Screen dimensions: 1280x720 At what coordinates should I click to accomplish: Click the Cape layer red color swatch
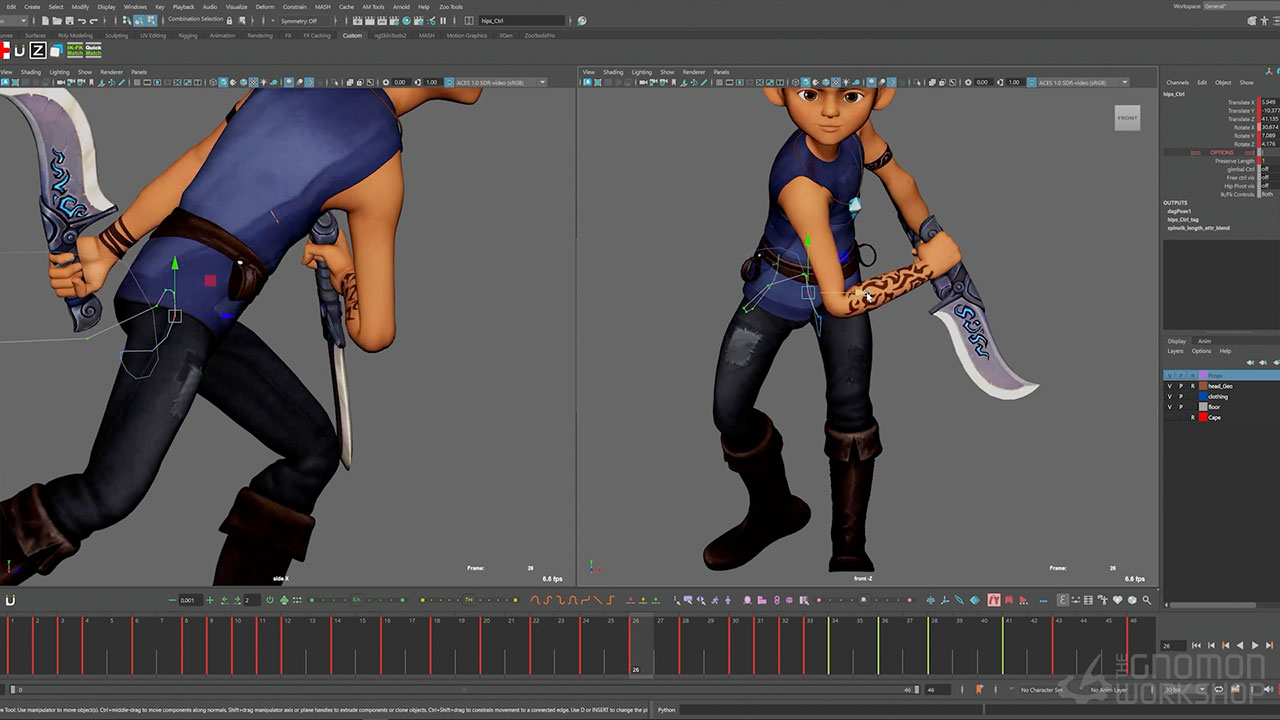point(1203,417)
